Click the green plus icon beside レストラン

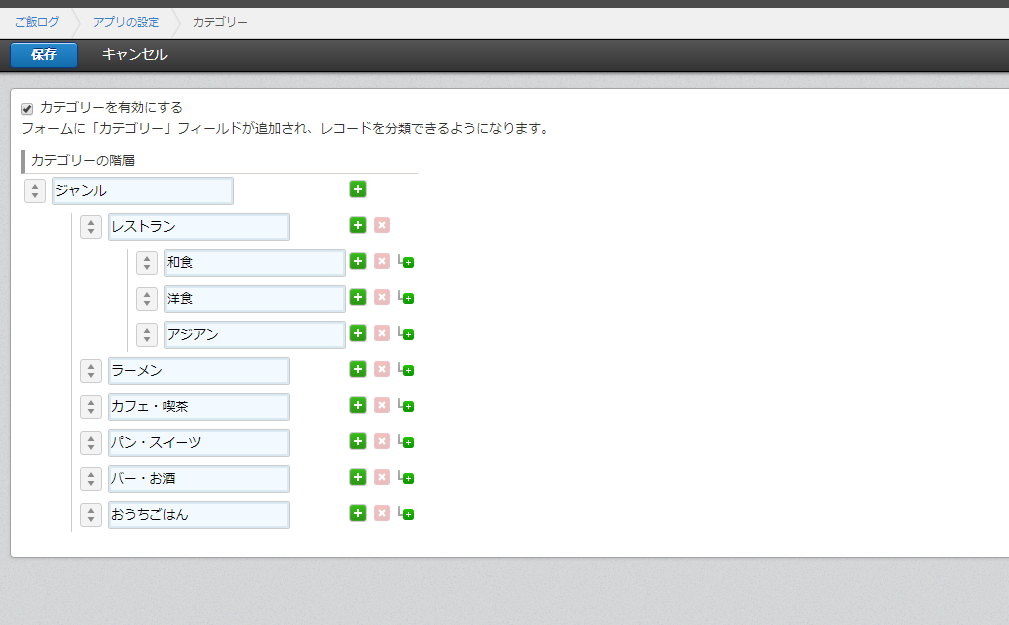(358, 225)
